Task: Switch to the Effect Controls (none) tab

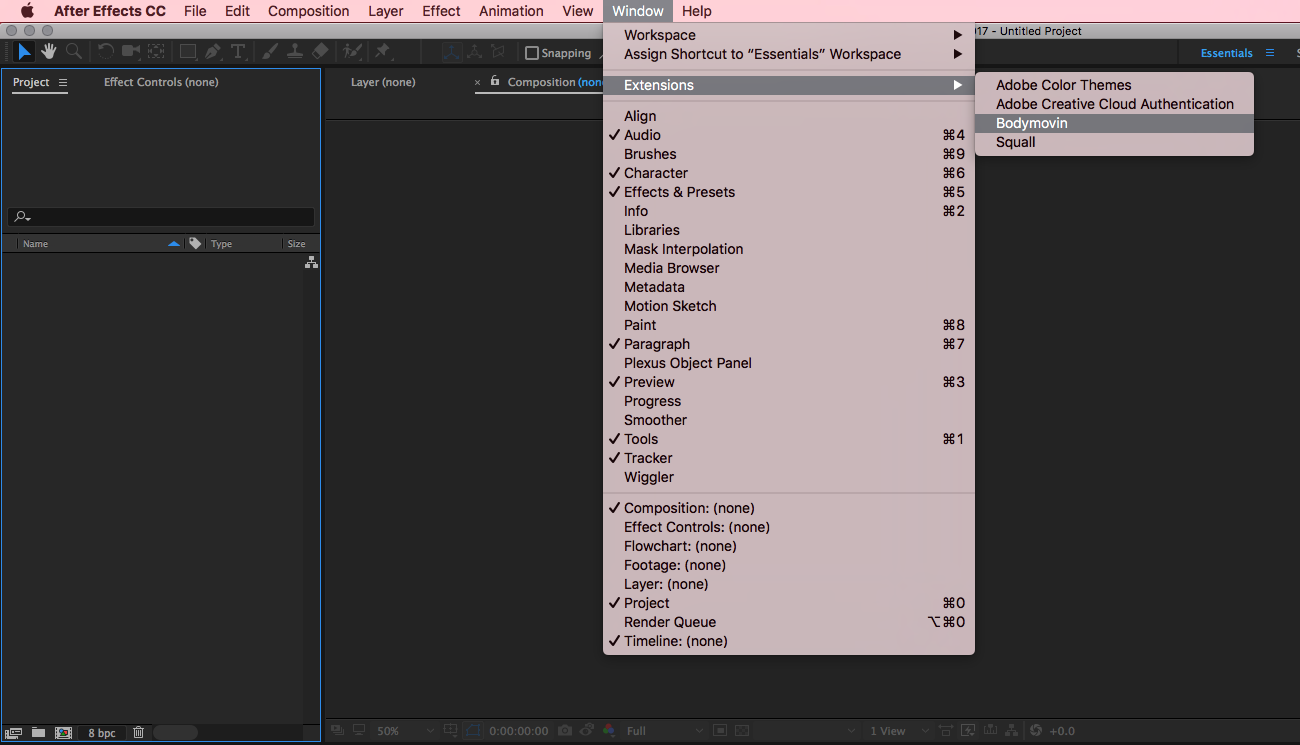Action: (x=161, y=82)
